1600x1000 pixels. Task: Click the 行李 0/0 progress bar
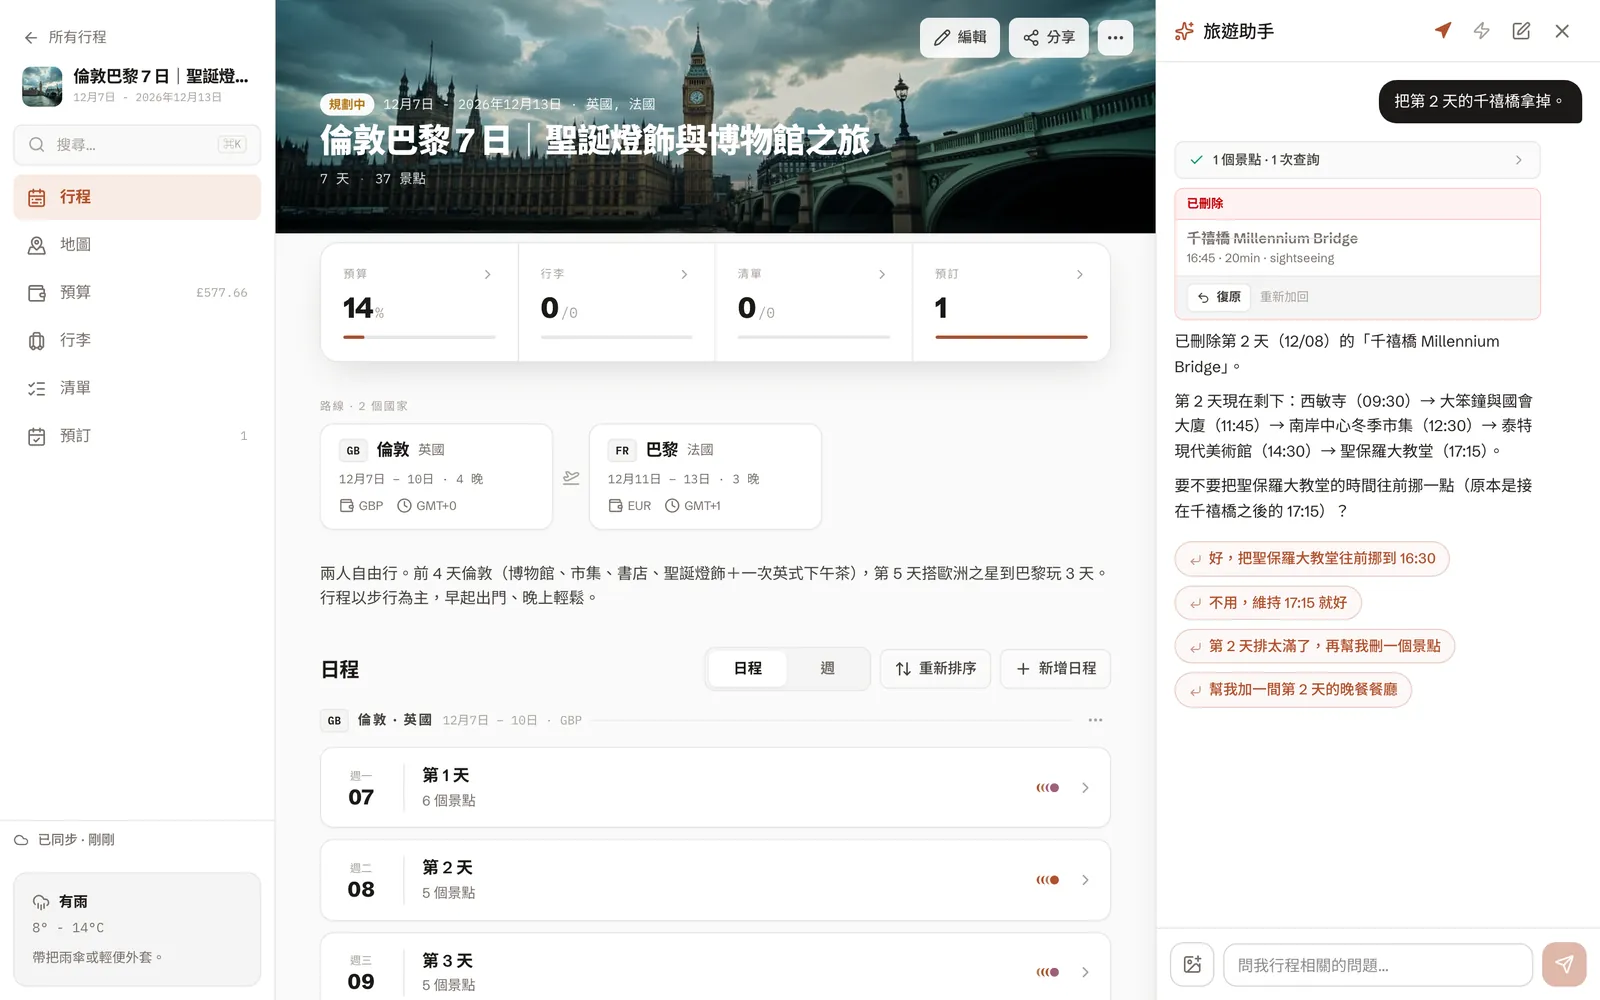point(616,337)
